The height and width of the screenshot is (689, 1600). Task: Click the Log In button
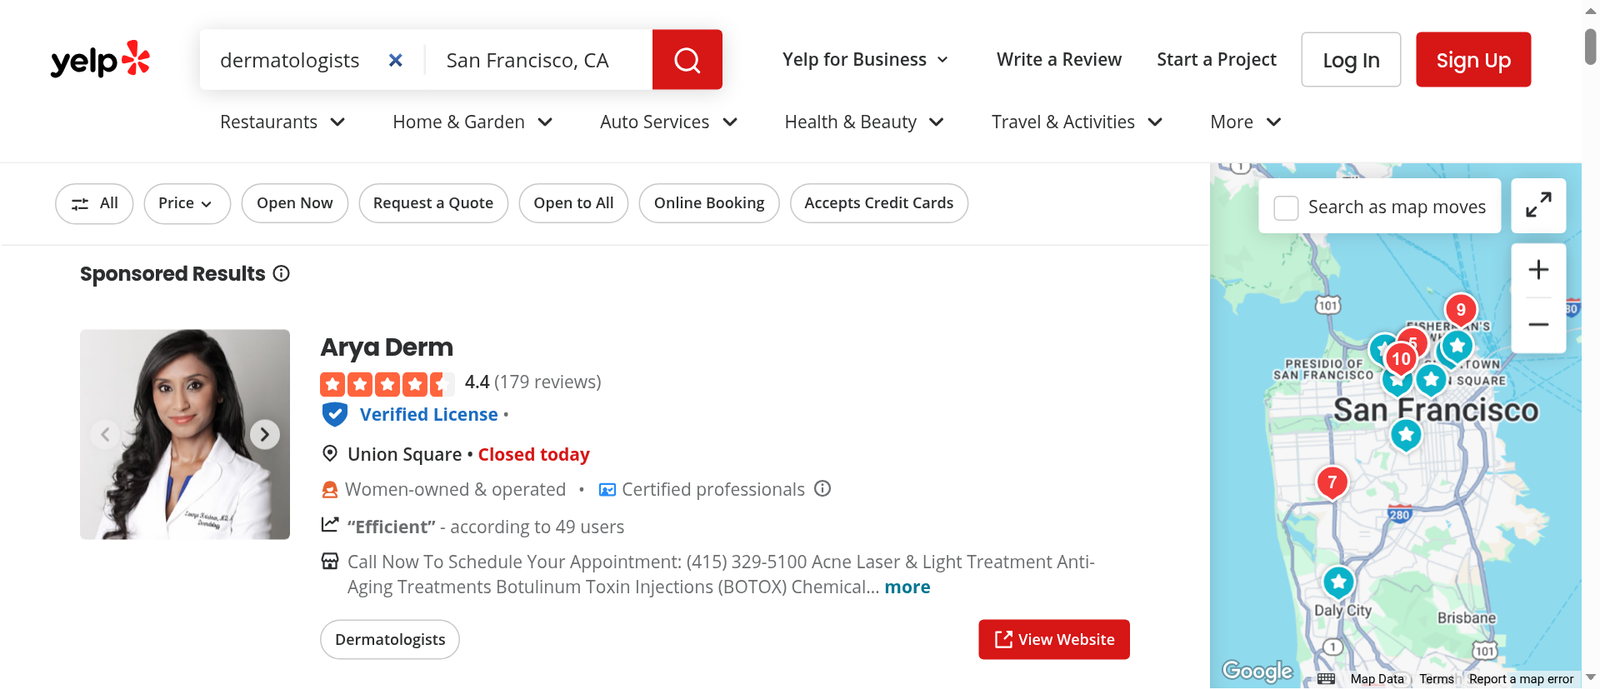tap(1351, 60)
